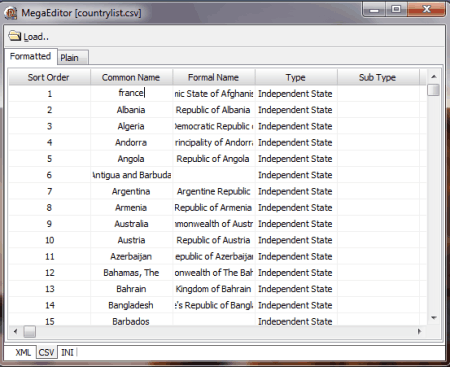Maximize the MegaEditor window

(396, 9)
